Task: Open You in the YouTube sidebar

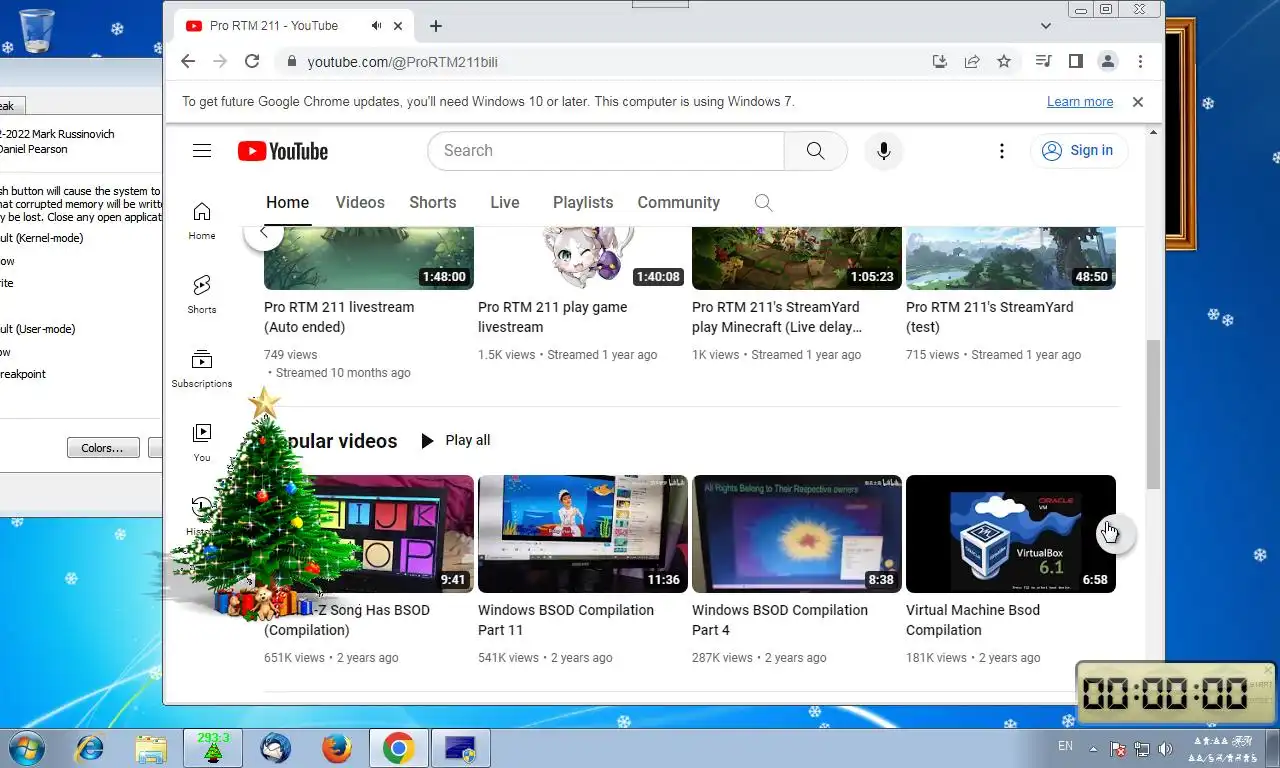Action: [x=202, y=443]
